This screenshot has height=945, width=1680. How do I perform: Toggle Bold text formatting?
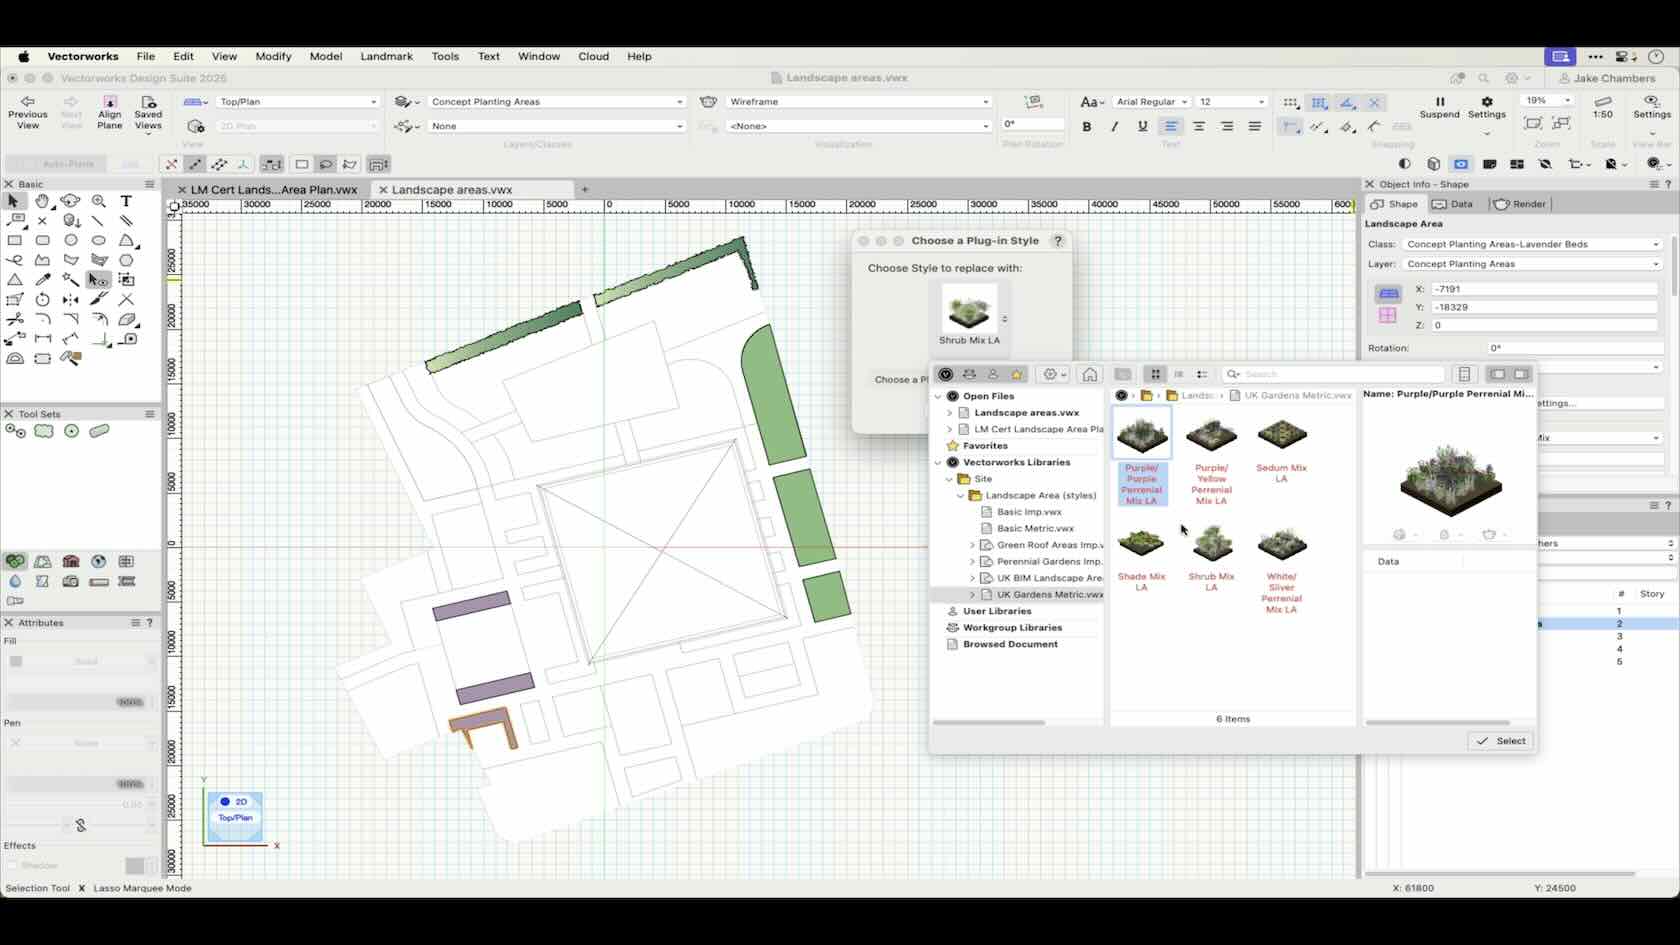click(x=1087, y=126)
